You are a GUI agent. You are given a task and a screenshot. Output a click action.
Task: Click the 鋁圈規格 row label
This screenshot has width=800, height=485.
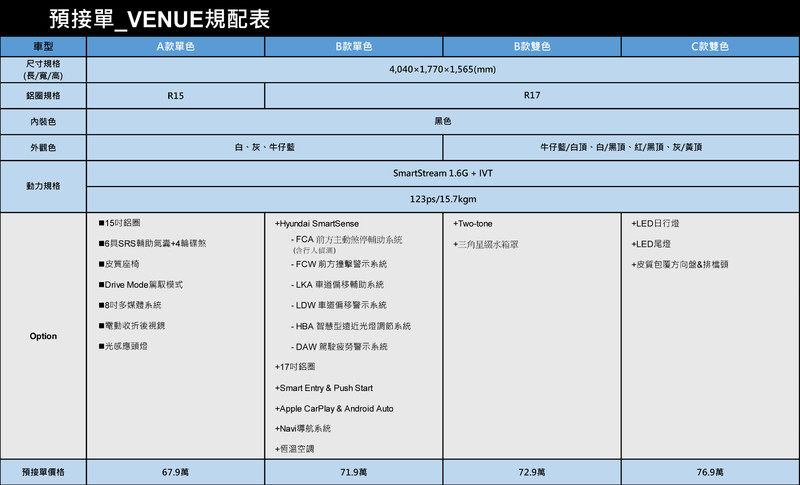[43, 96]
